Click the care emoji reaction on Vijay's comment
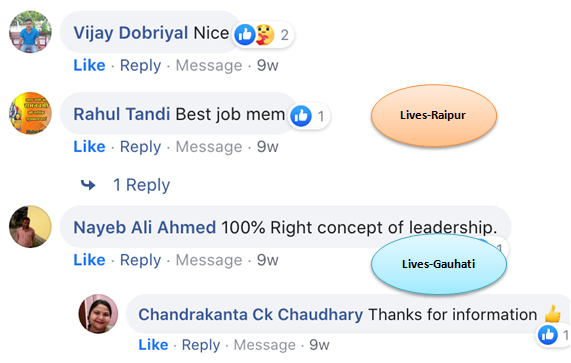Screen dimensions: 571x363 (265, 35)
